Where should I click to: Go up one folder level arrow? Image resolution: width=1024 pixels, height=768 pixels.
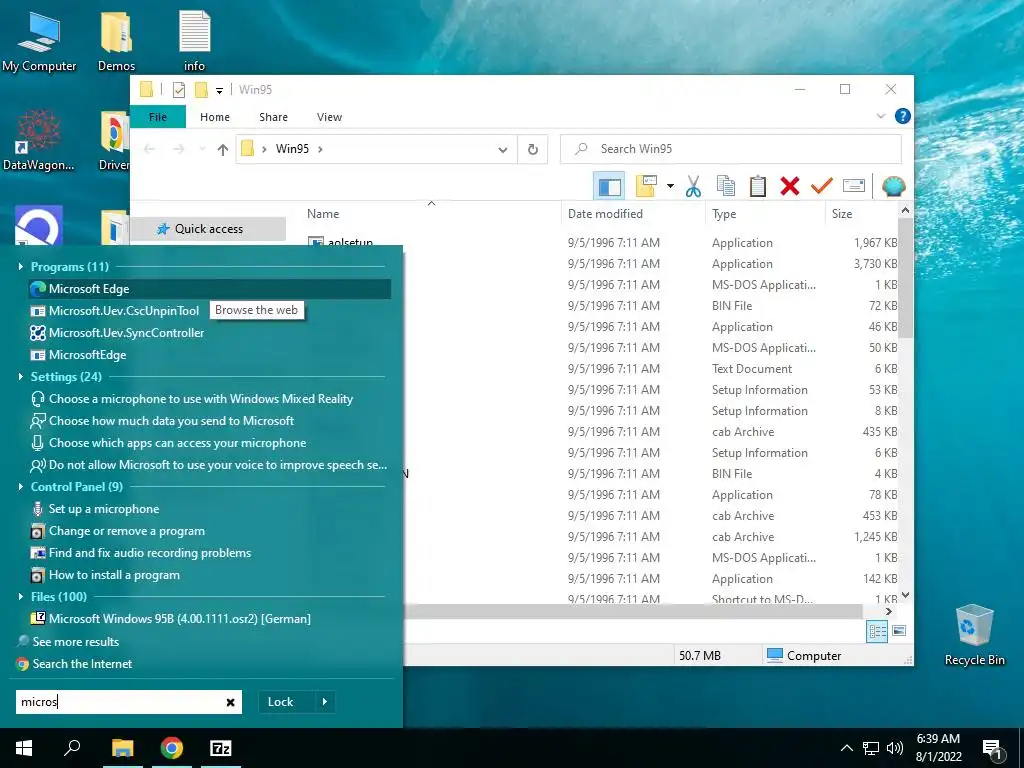(x=223, y=150)
